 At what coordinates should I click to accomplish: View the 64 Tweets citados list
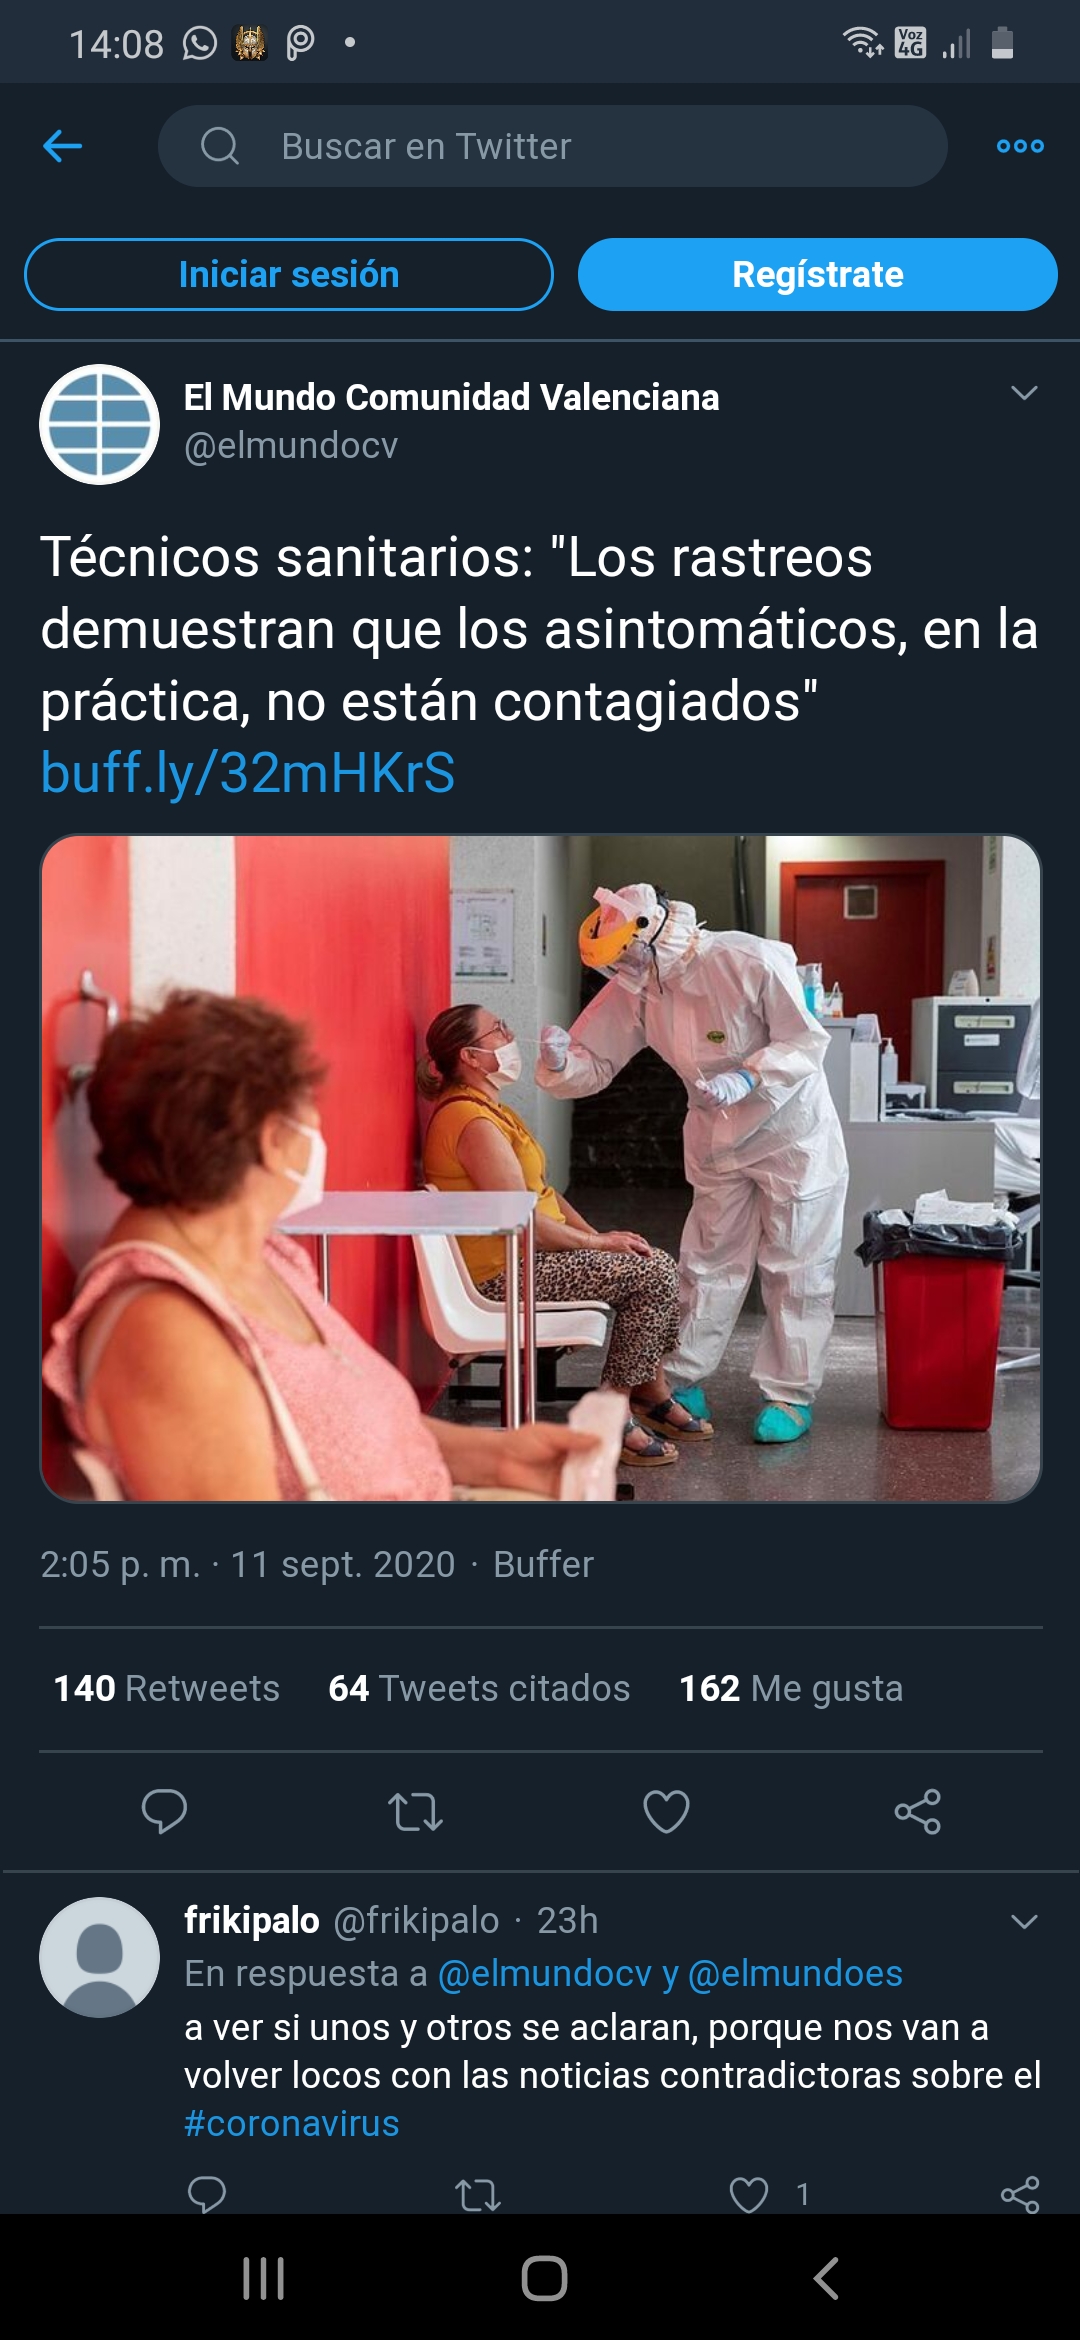point(479,1688)
